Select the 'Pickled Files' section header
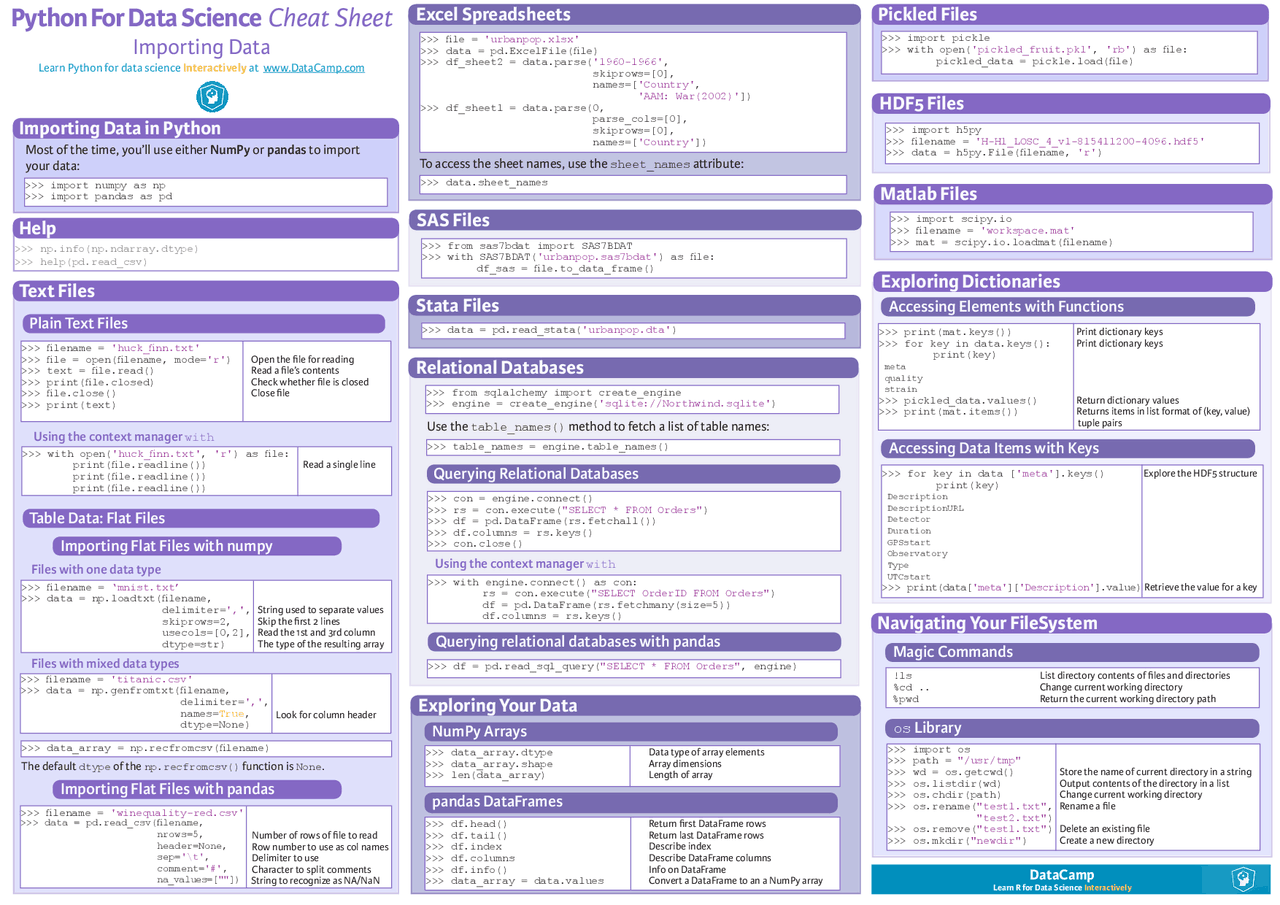 coord(1072,14)
